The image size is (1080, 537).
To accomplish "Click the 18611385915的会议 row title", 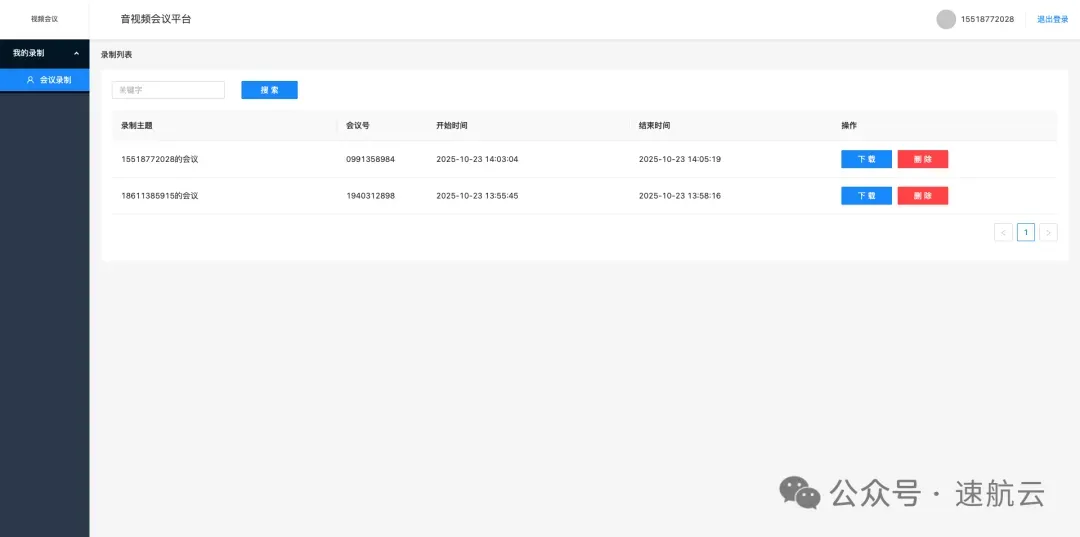I will [x=160, y=196].
